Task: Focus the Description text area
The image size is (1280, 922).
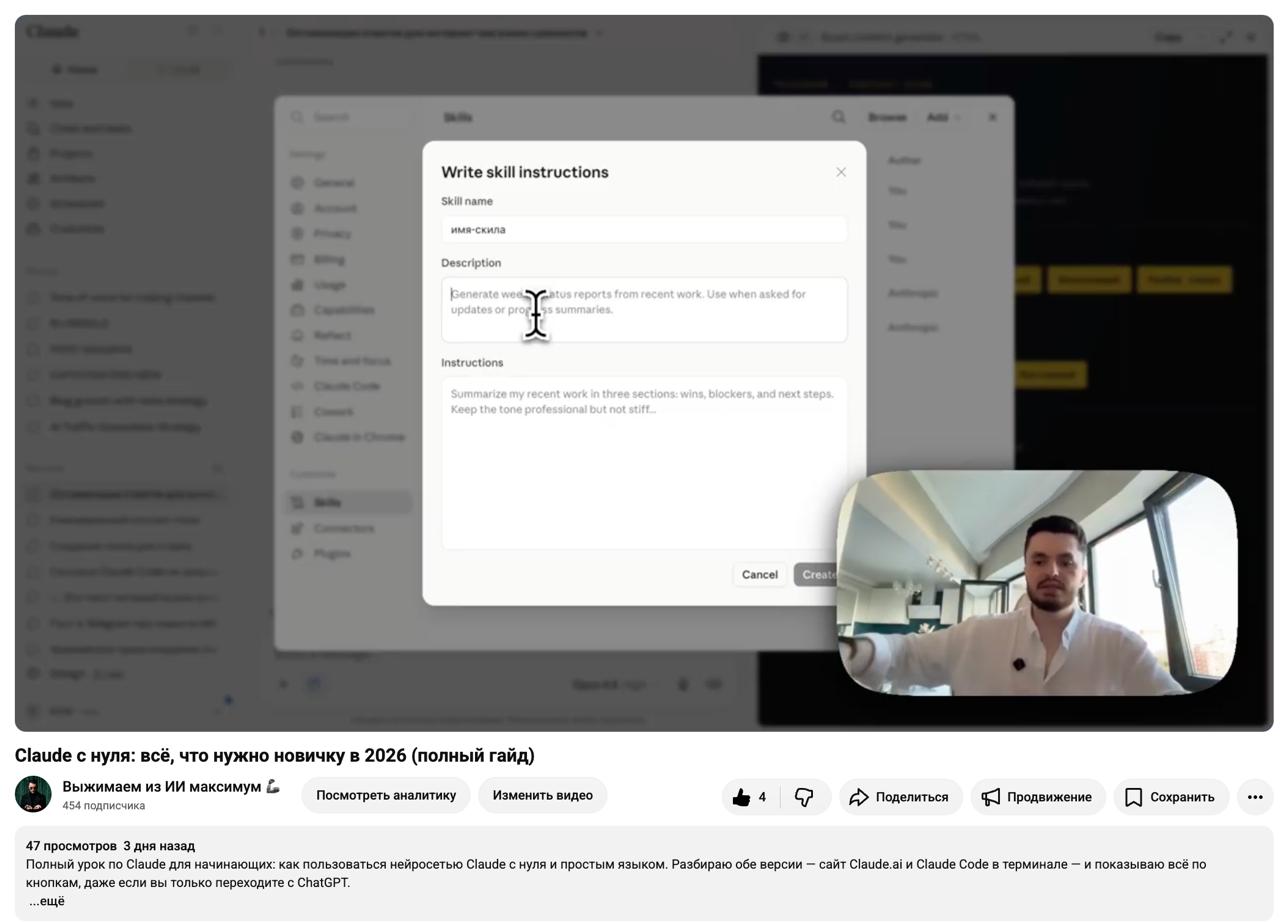Action: coord(644,309)
